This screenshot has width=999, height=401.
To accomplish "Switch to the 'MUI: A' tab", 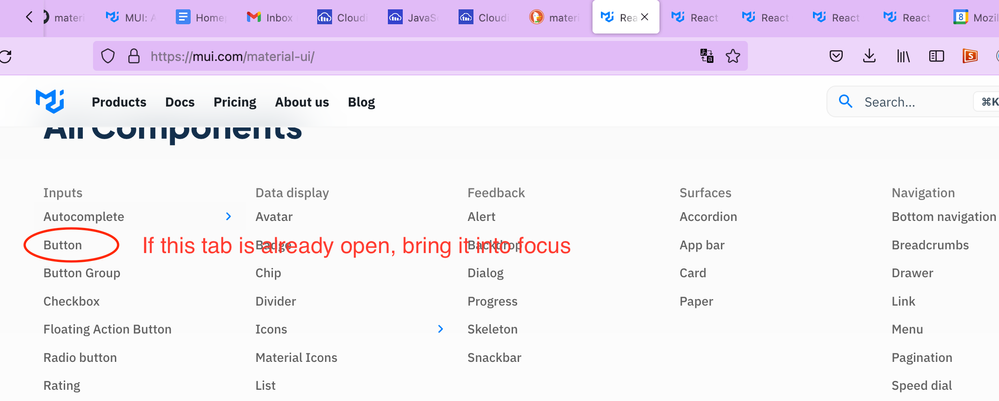I will coord(130,17).
